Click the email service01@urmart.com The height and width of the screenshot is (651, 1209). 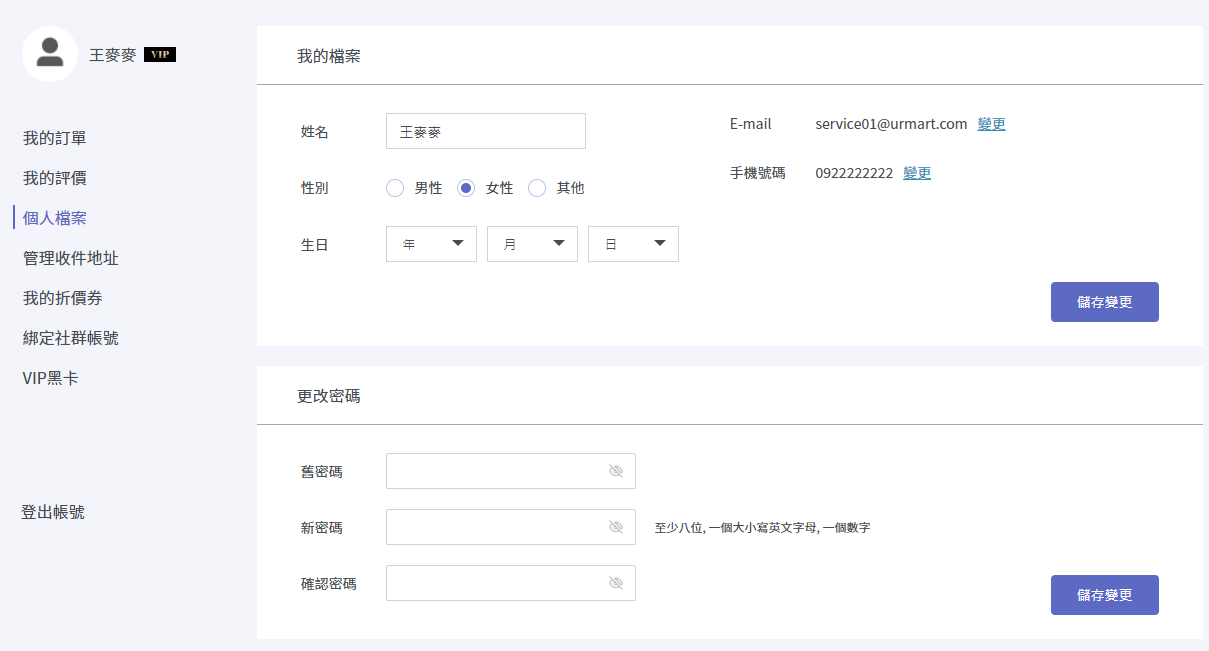click(x=891, y=124)
